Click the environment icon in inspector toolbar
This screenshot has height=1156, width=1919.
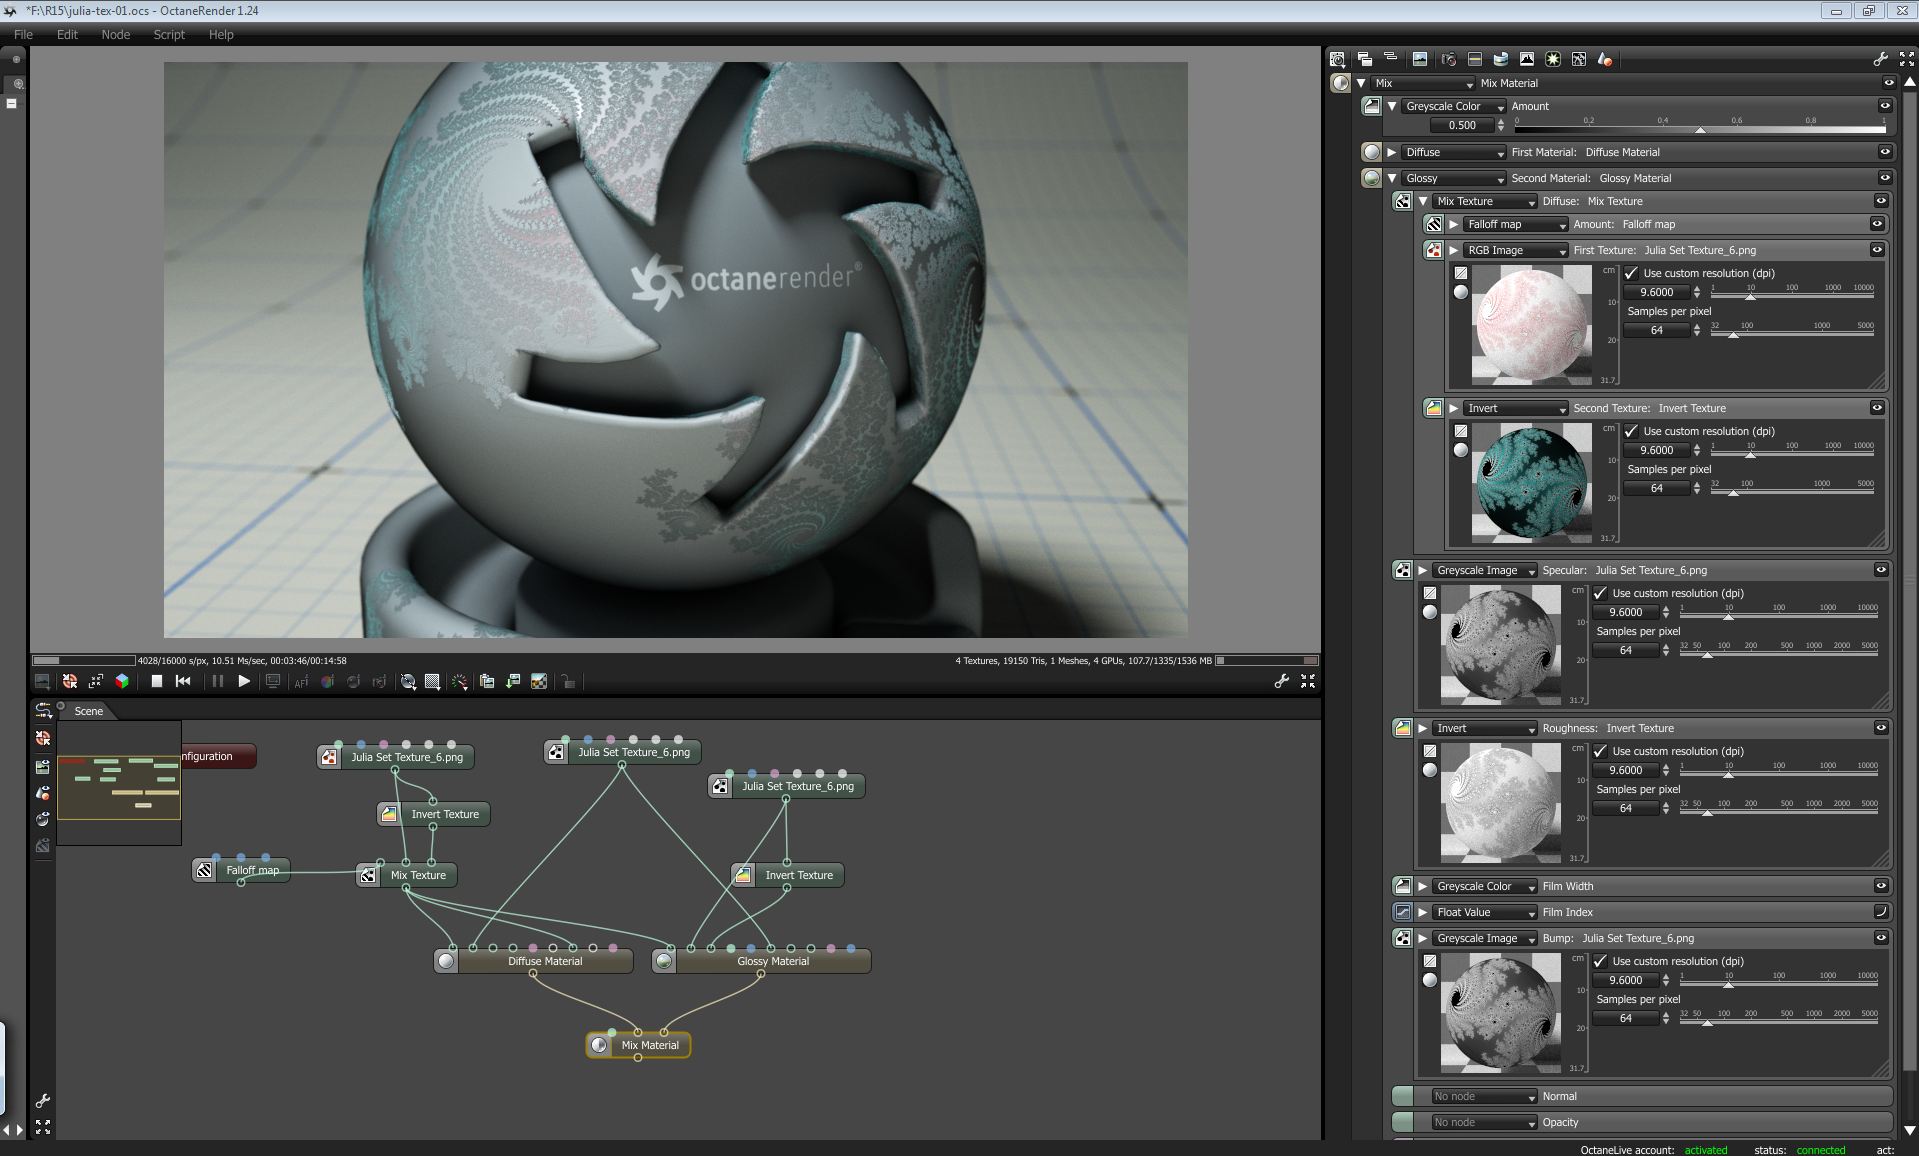pyautogui.click(x=1501, y=59)
